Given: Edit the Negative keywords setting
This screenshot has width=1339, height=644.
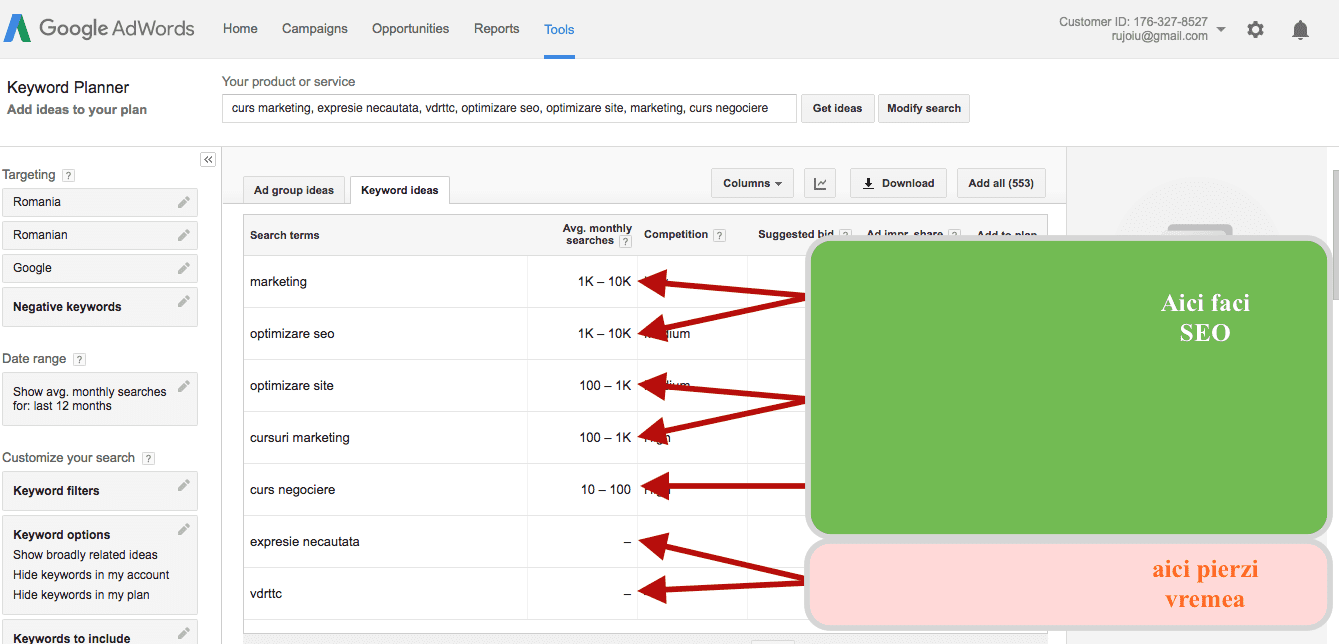Looking at the screenshot, I should click(100, 307).
